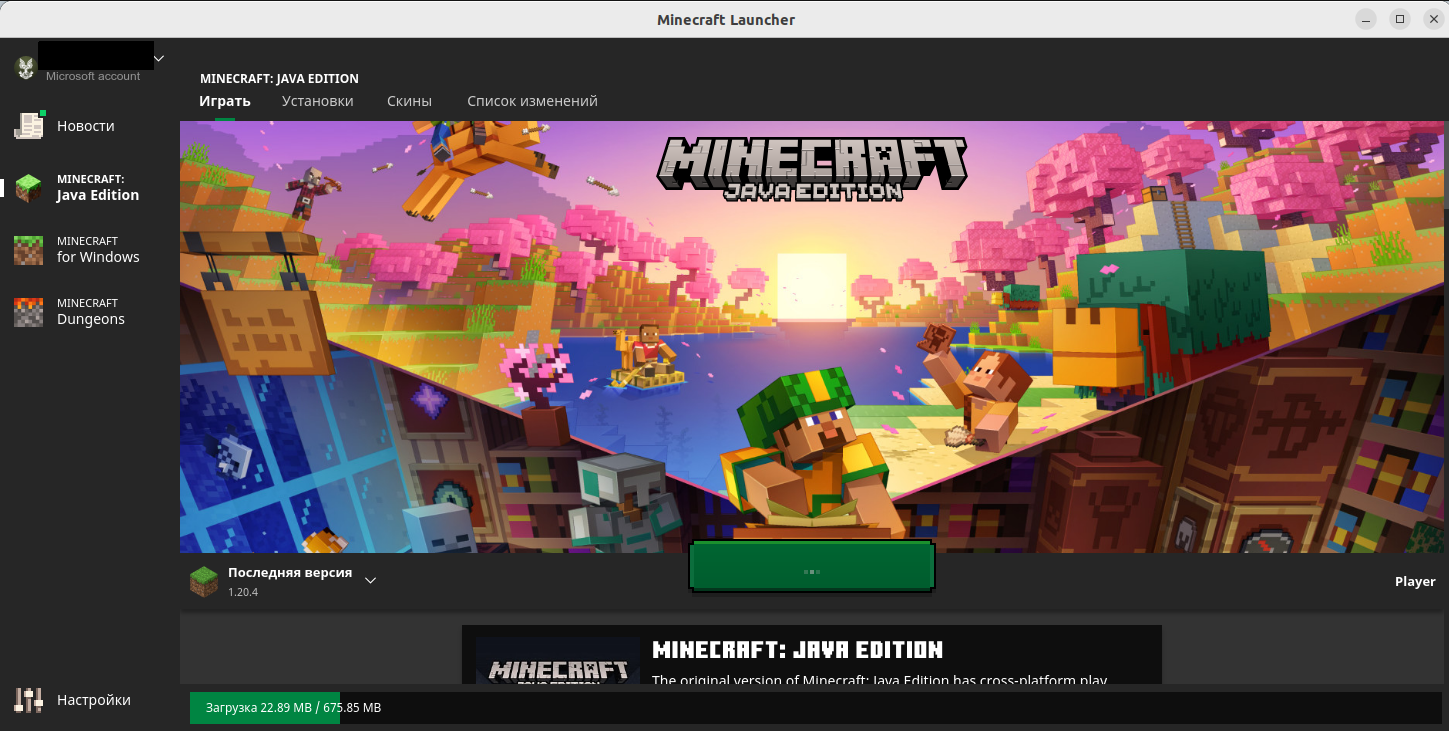Click the download progress bar

click(815, 707)
